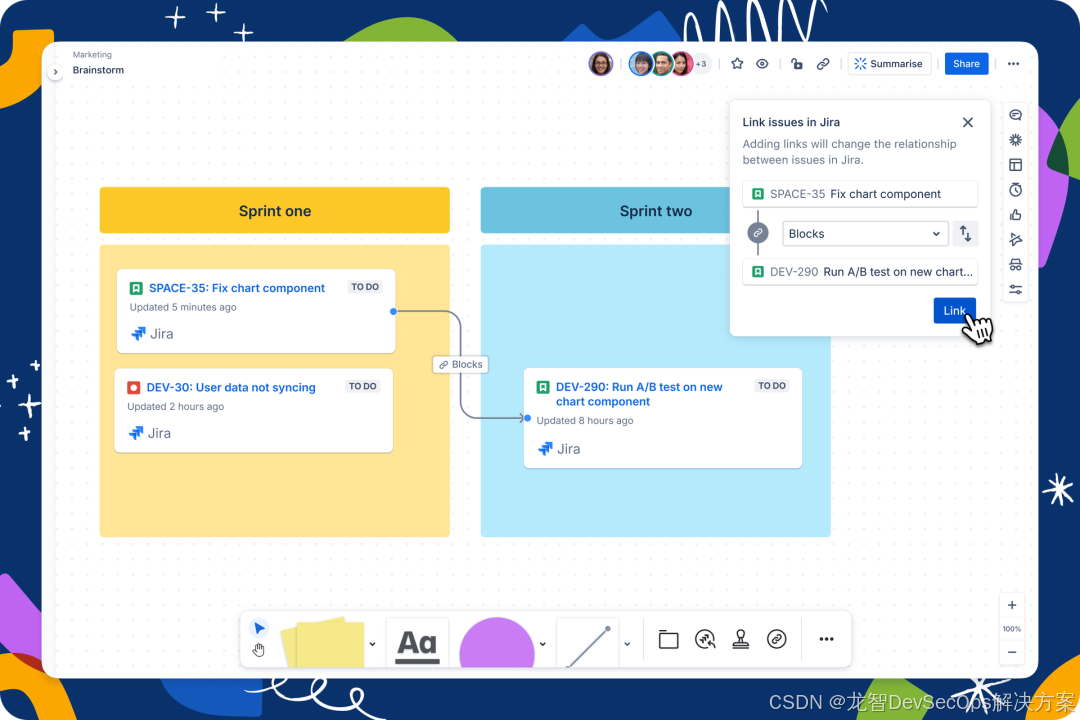Screen dimensions: 1080x720
Task: Select the SPACE-35 issue field
Action: [x=860, y=194]
